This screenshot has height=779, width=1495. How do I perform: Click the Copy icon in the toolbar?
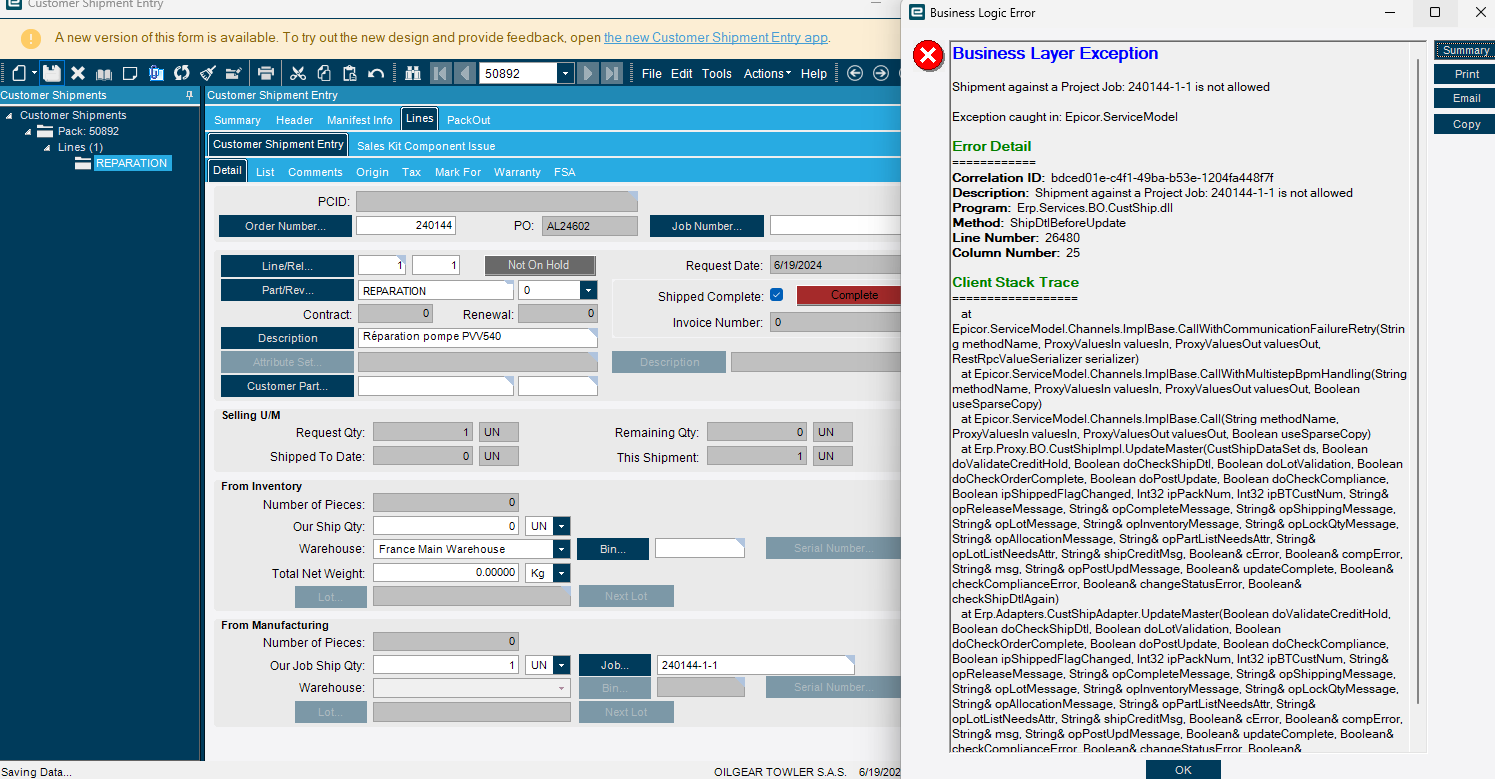point(324,73)
